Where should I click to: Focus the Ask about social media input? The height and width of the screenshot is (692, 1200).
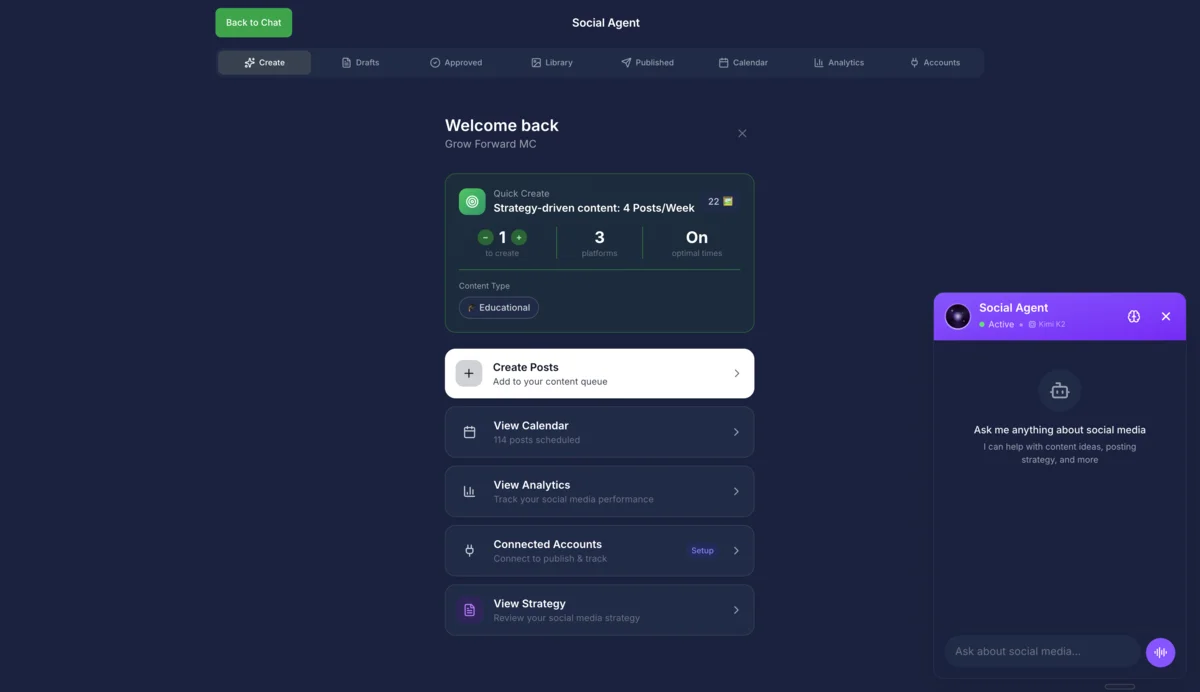tap(1041, 652)
